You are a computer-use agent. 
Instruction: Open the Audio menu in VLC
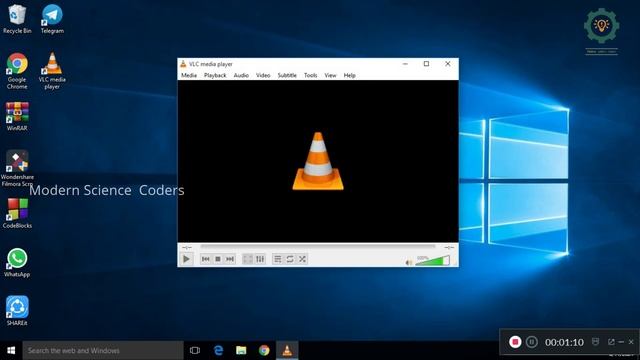pyautogui.click(x=241, y=75)
